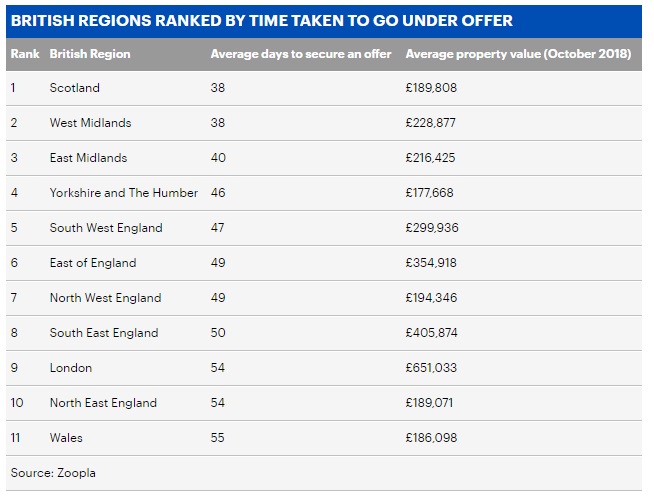Select the North East England cell

click(x=103, y=403)
